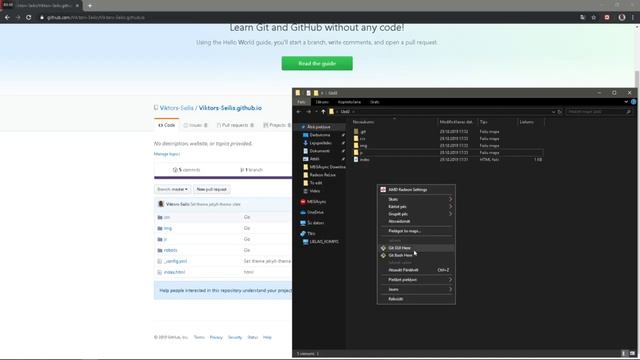Click Explorer address bar refresh icon

tap(560, 111)
